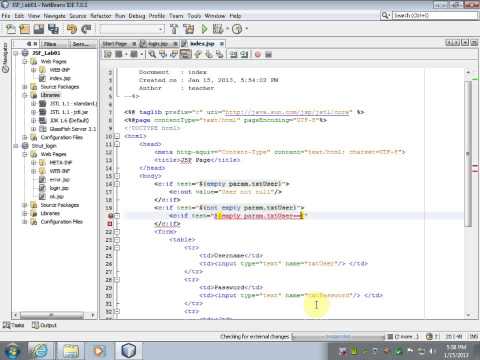Switch to the login.jsp editor tab
Screen dimensions: 480x360
click(158, 44)
